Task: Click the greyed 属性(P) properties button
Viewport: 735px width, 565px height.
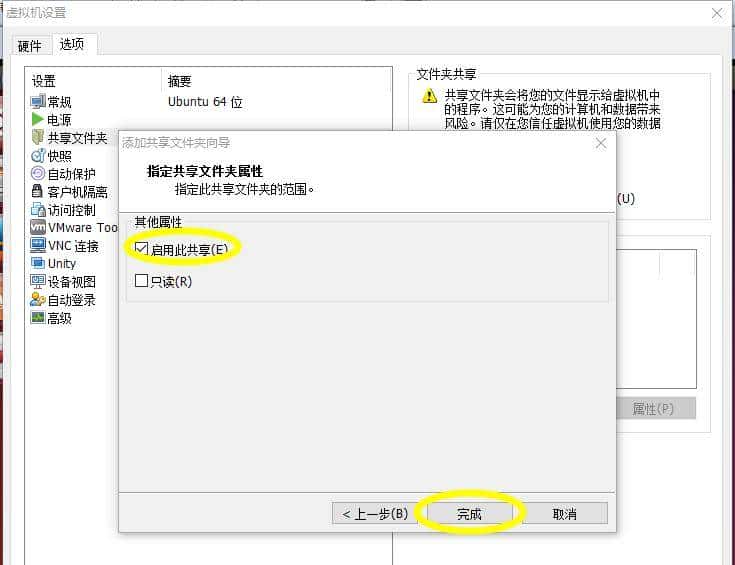Action: tap(653, 409)
